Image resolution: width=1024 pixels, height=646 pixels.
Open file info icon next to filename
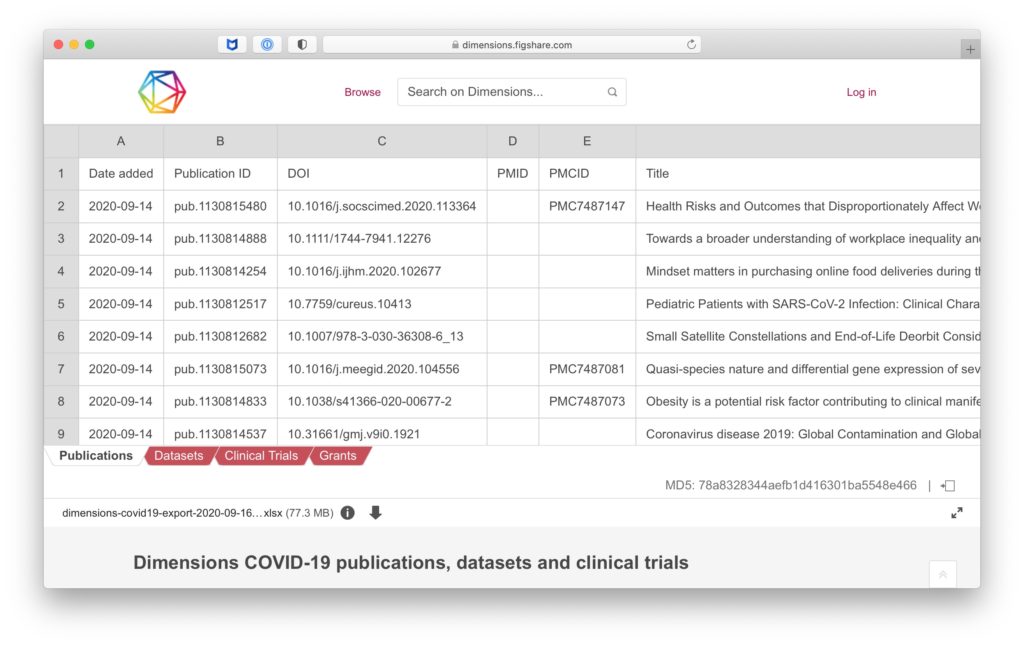click(347, 513)
